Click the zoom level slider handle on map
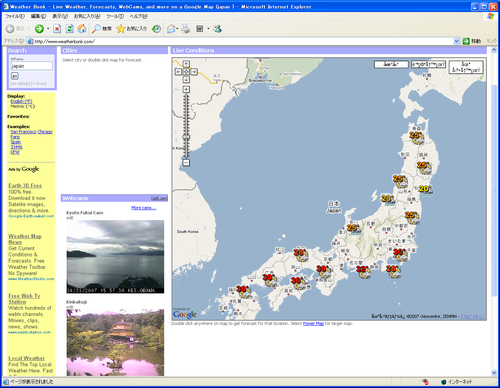Image resolution: width=500 pixels, height=388 pixels. [x=186, y=137]
